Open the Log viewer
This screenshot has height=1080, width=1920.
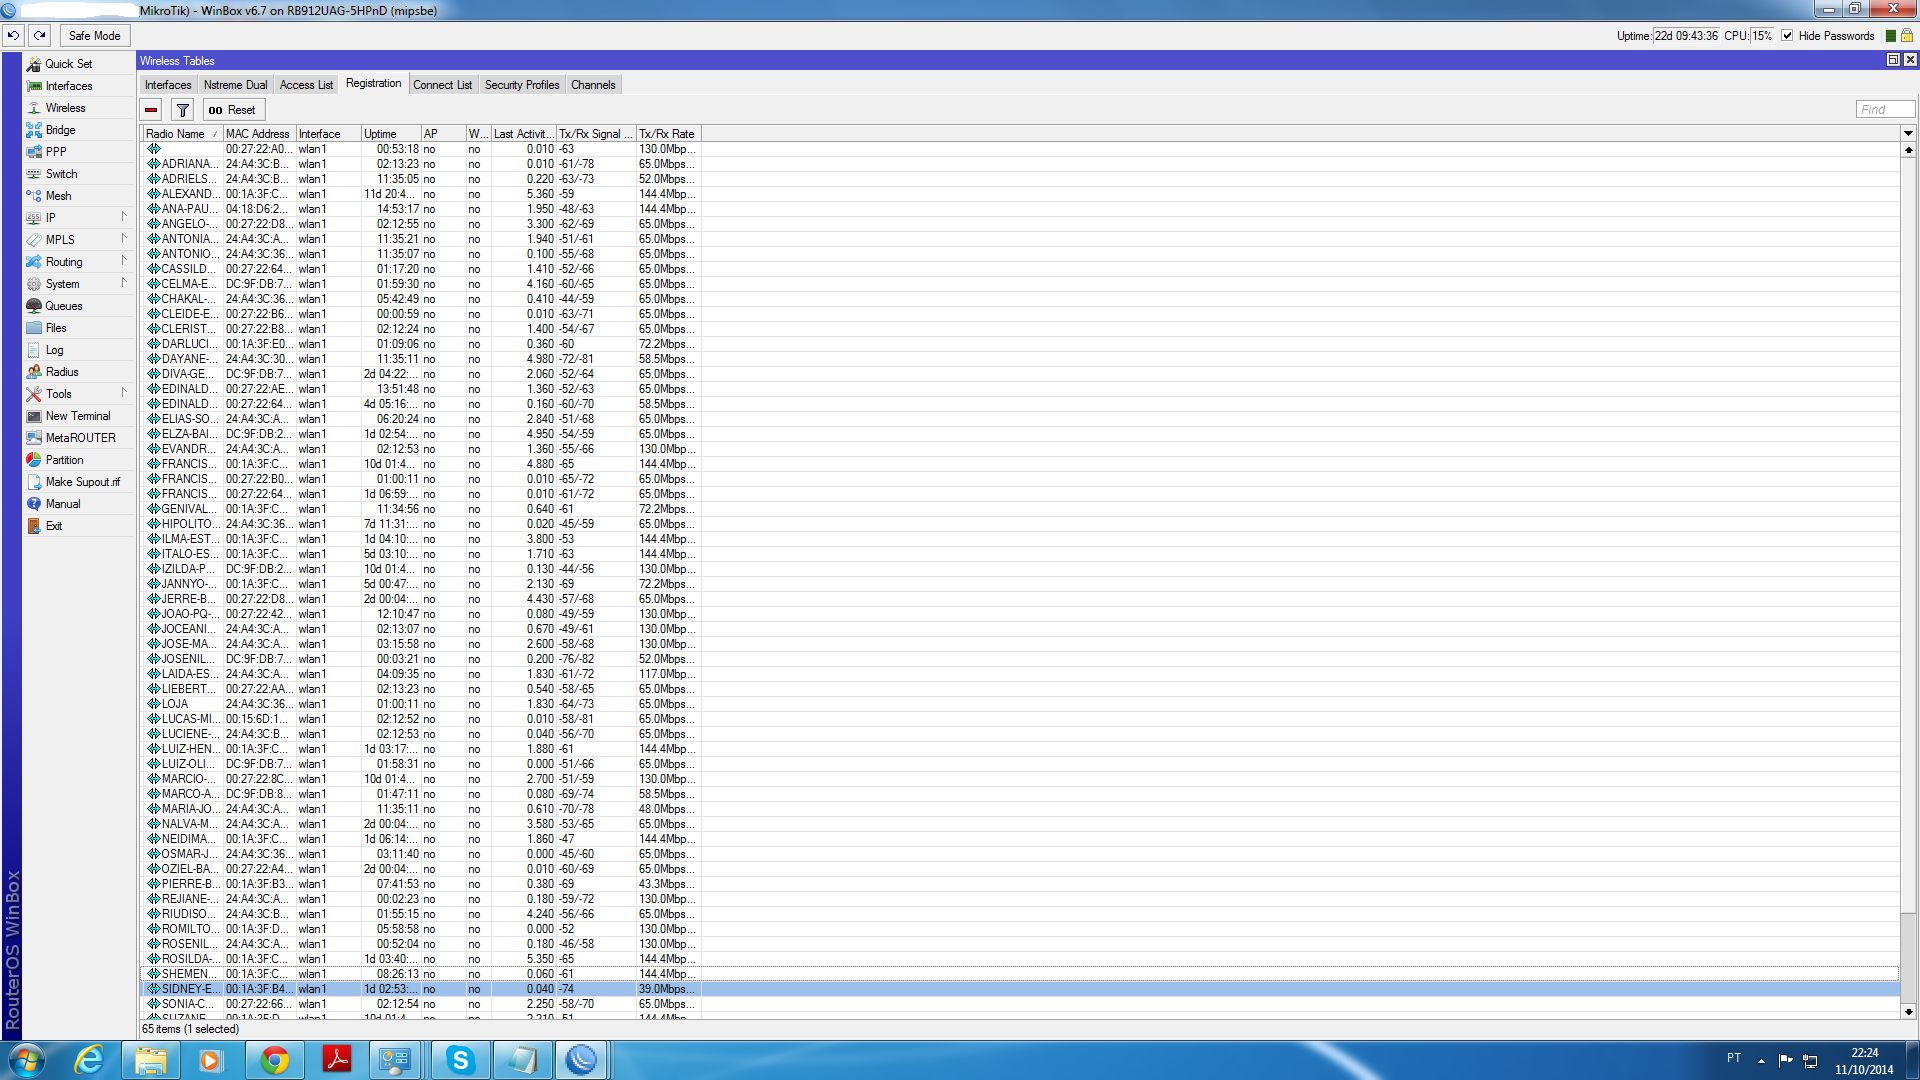tap(54, 350)
